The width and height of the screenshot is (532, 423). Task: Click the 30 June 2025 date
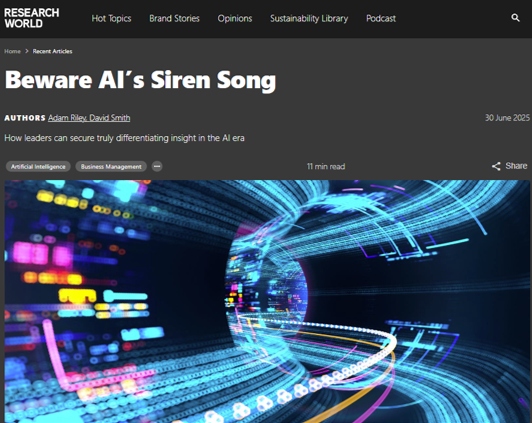coord(507,118)
